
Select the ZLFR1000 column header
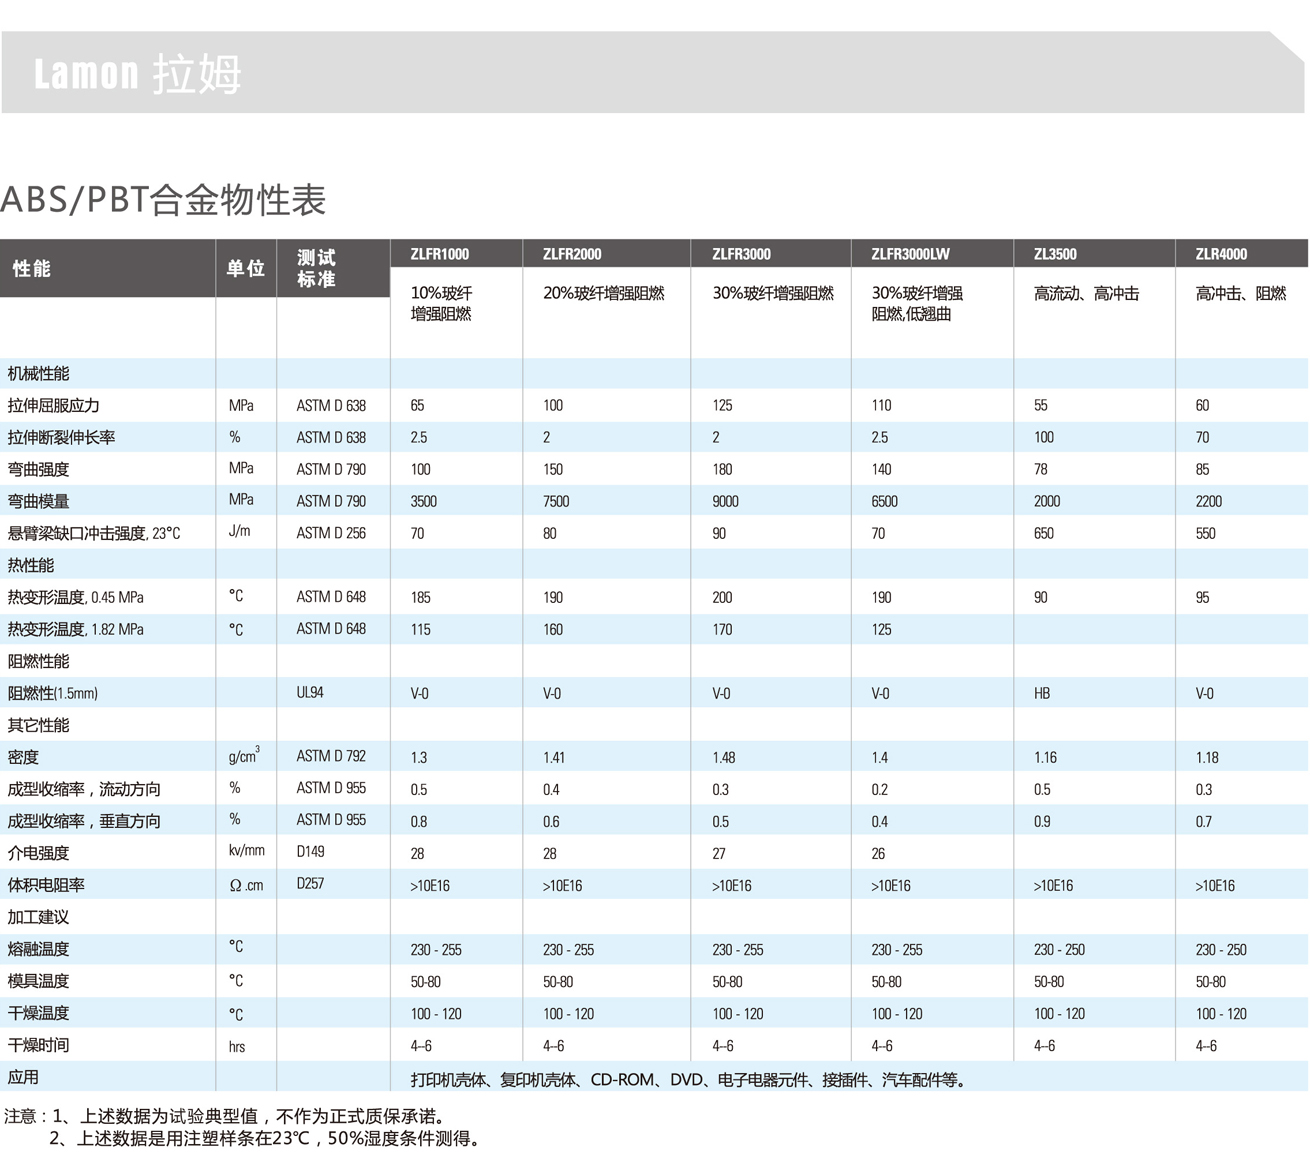[439, 254]
